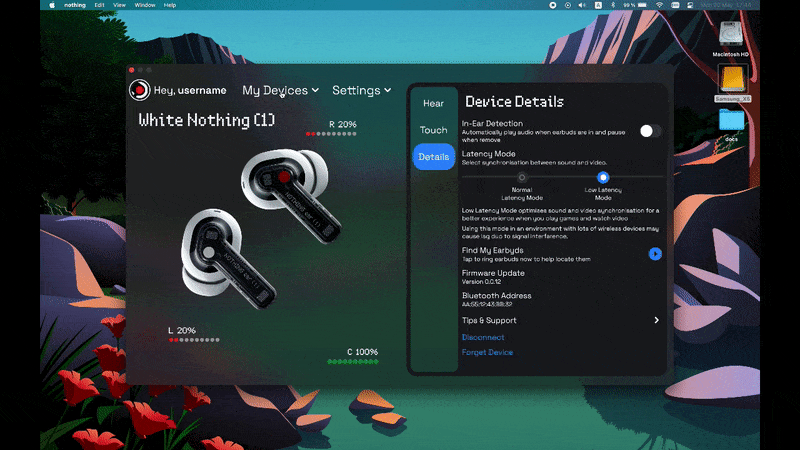The height and width of the screenshot is (450, 800).
Task: Click the left earbud battery indicator dots
Action: point(194,340)
